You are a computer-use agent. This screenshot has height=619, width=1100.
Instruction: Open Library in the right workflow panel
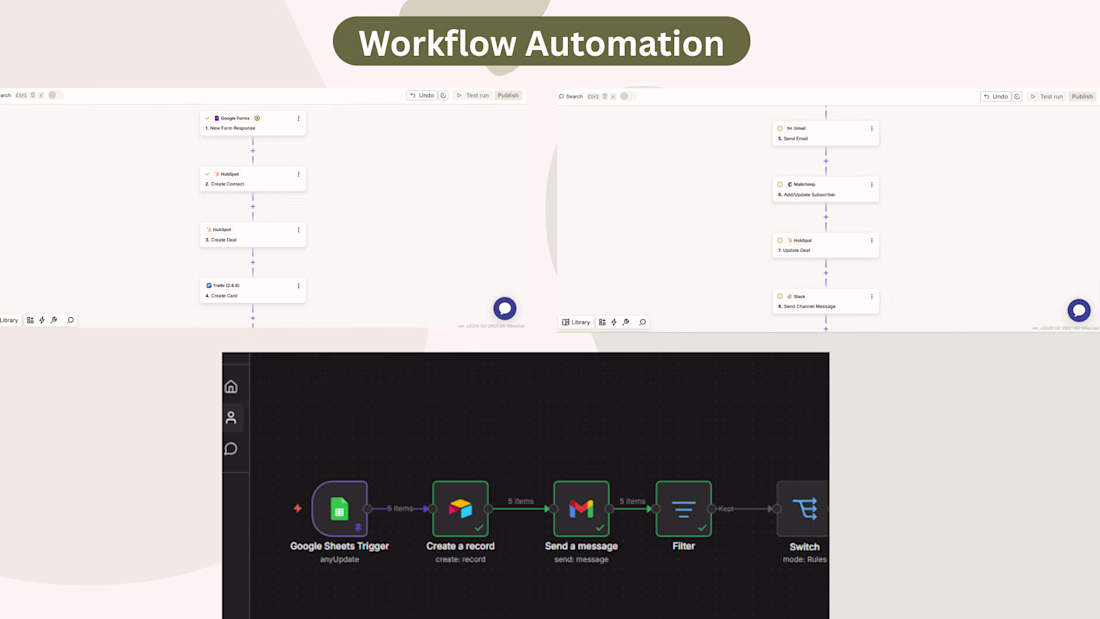click(x=576, y=322)
